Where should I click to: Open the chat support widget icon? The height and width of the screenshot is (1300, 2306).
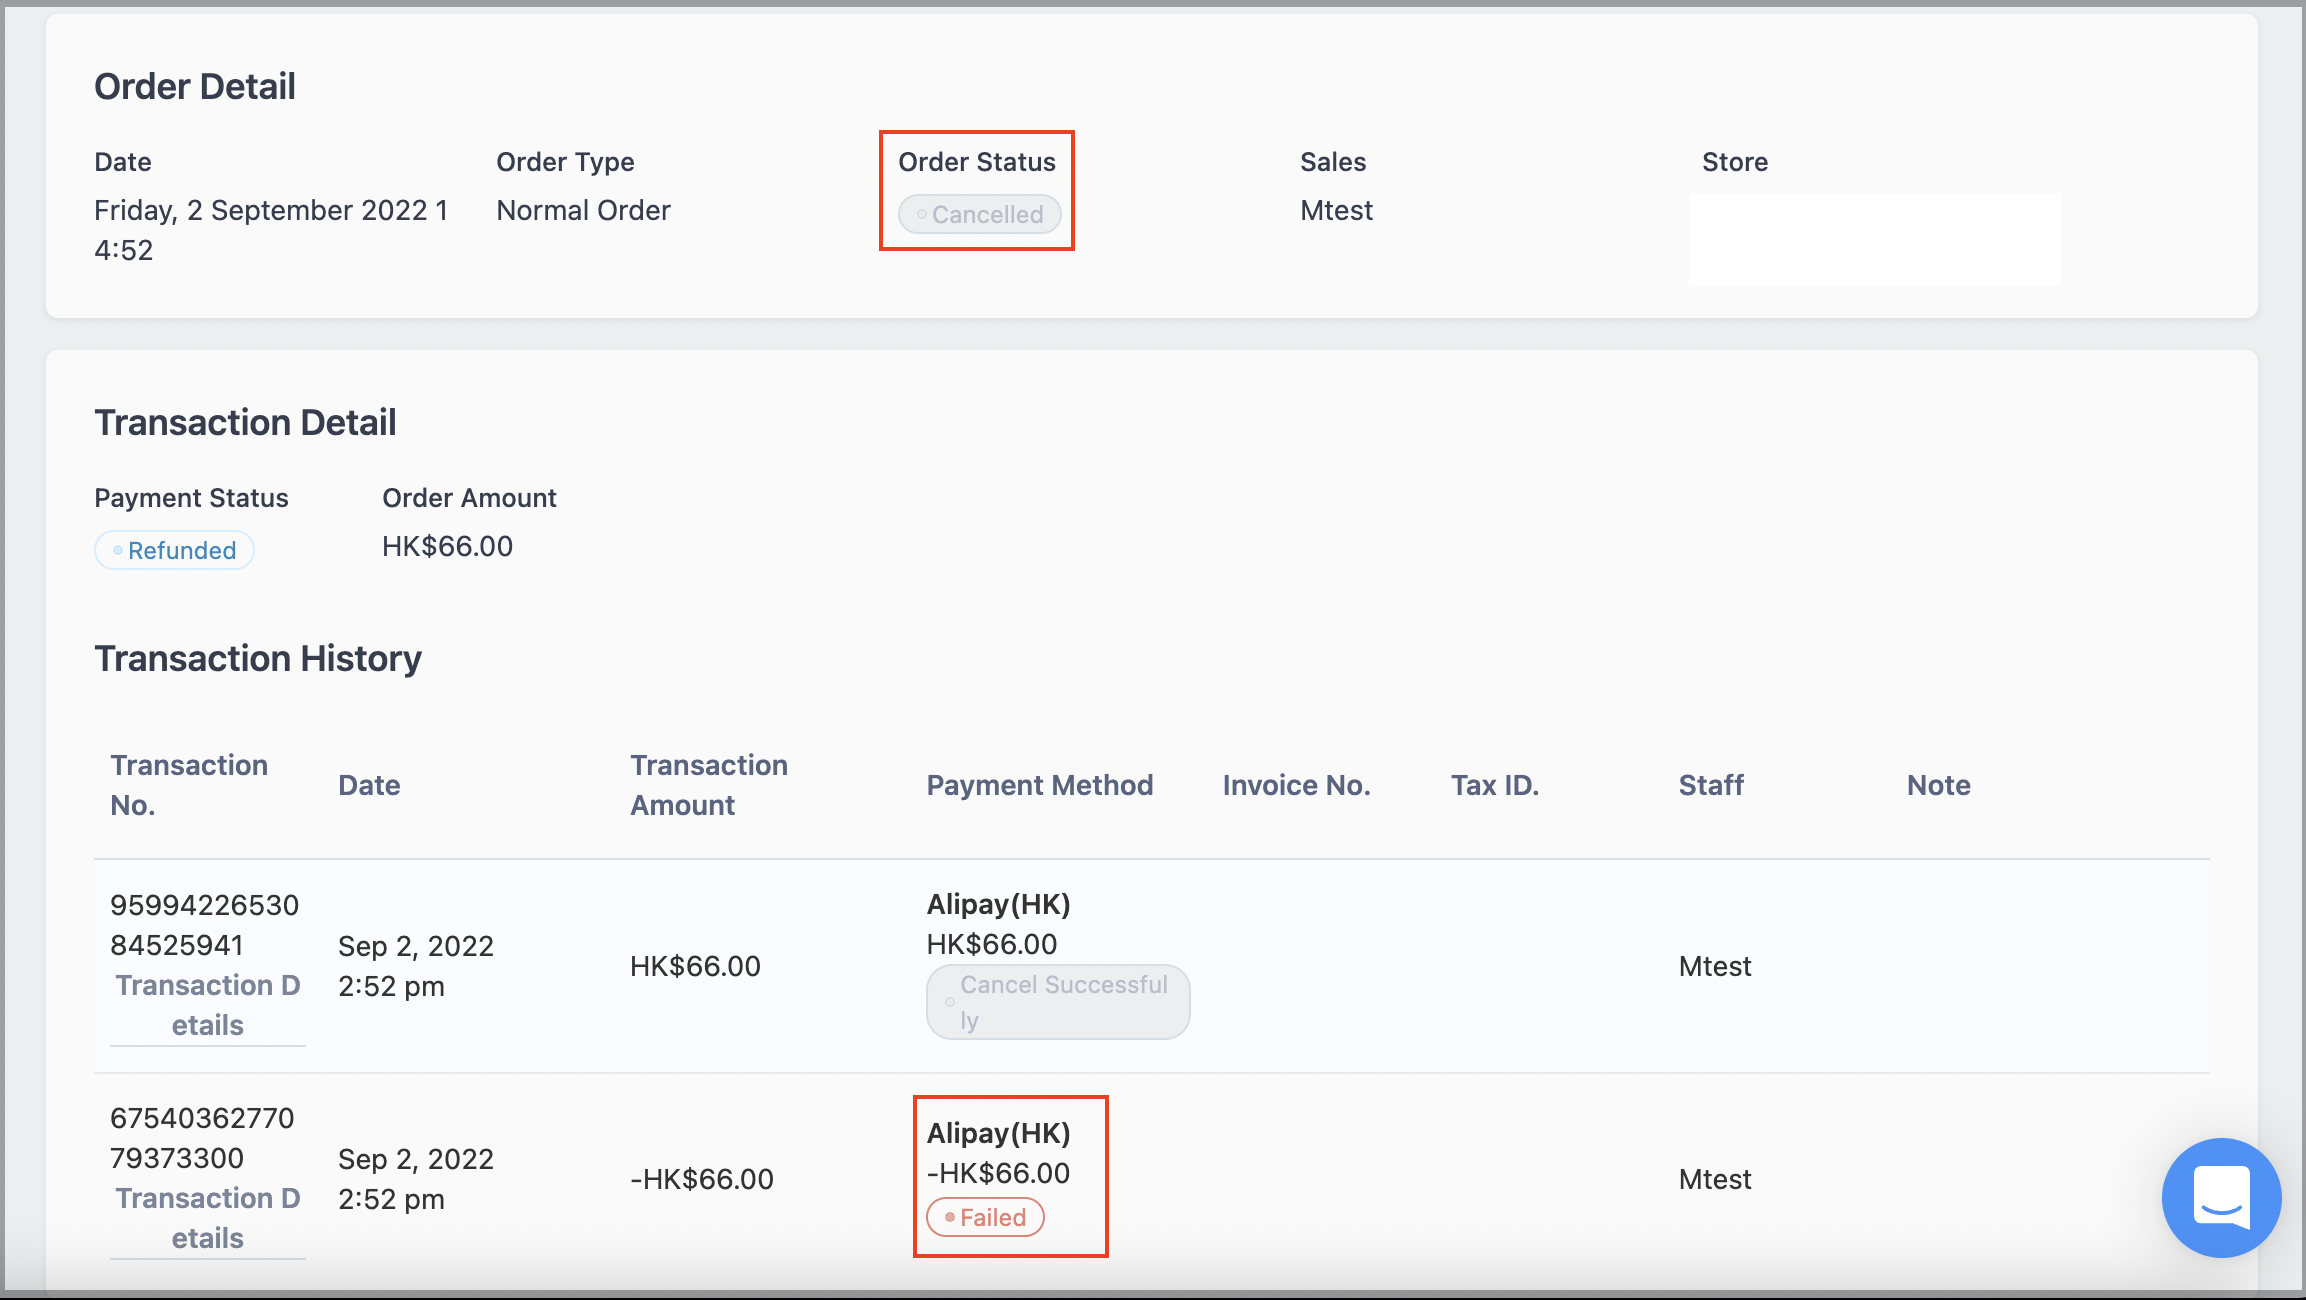coord(2221,1197)
